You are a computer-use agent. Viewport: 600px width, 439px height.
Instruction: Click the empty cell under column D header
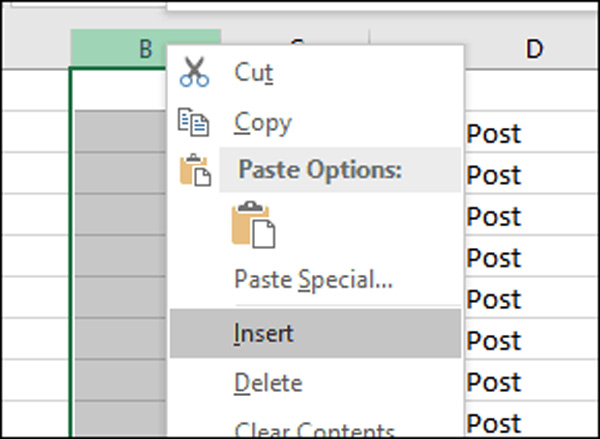tap(532, 90)
